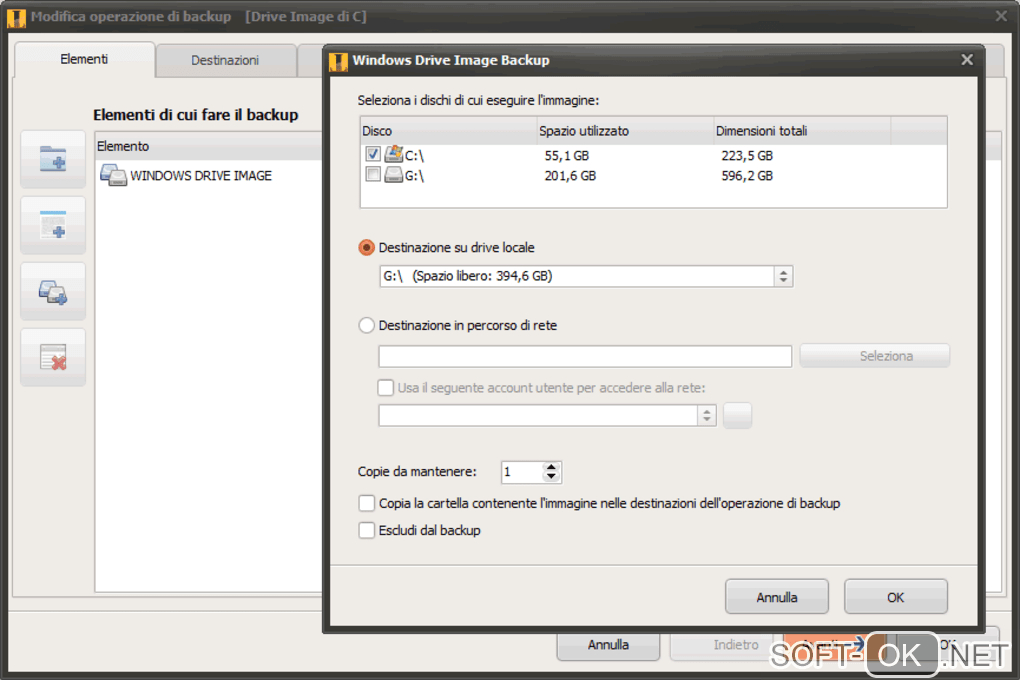Click the Copie da mantenere number field

(x=522, y=472)
